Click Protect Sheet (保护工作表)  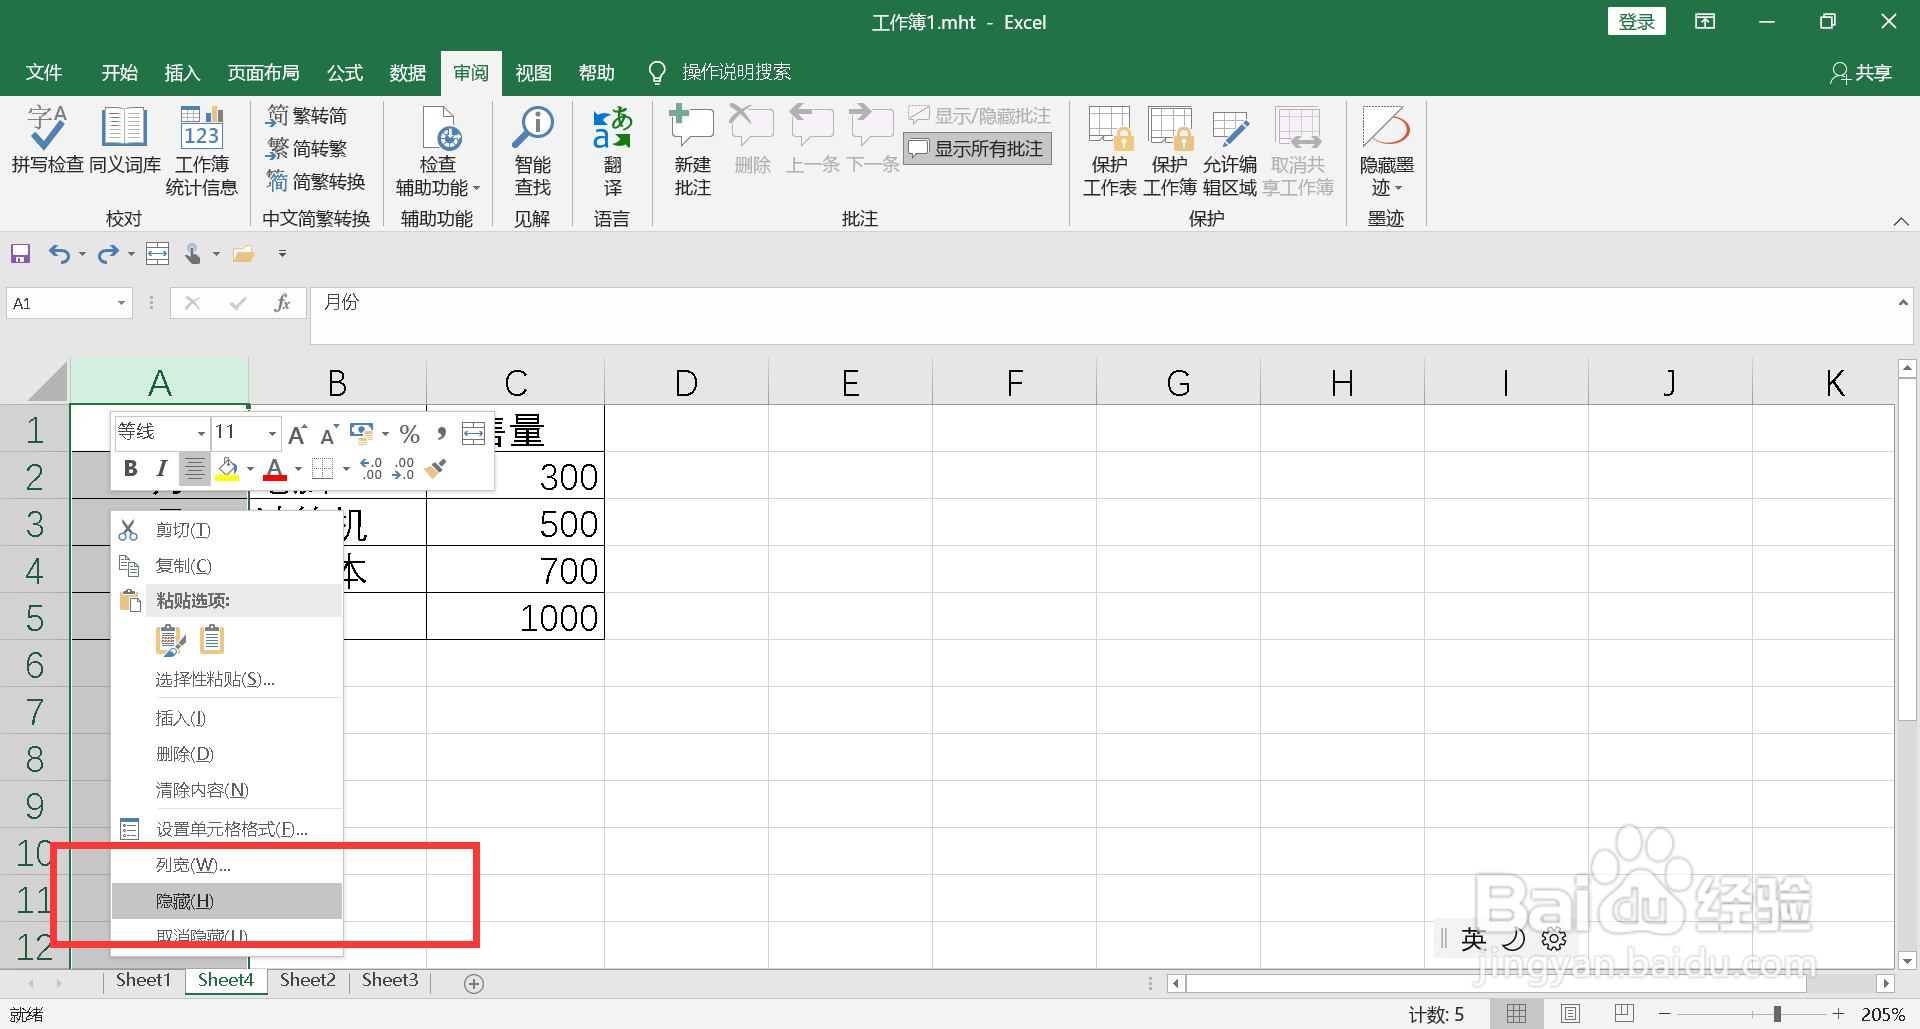click(x=1109, y=150)
